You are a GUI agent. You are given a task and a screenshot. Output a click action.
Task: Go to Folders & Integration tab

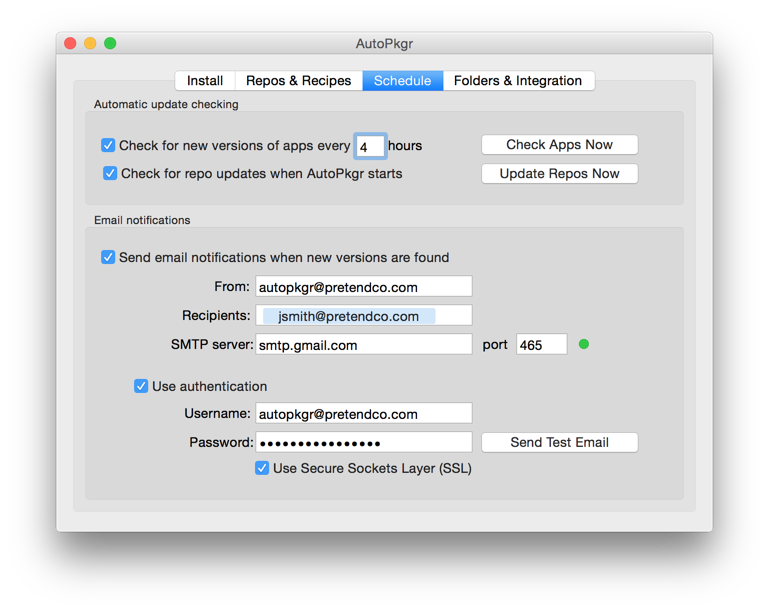click(x=518, y=80)
